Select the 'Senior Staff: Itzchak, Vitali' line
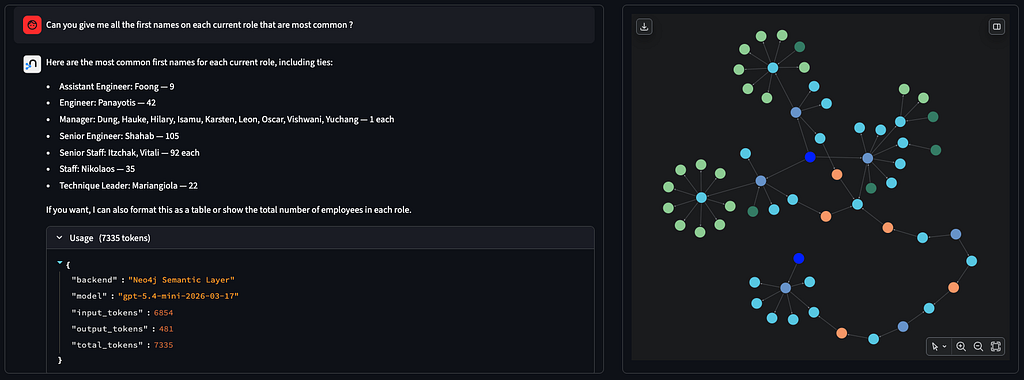1024x380 pixels. 129,153
